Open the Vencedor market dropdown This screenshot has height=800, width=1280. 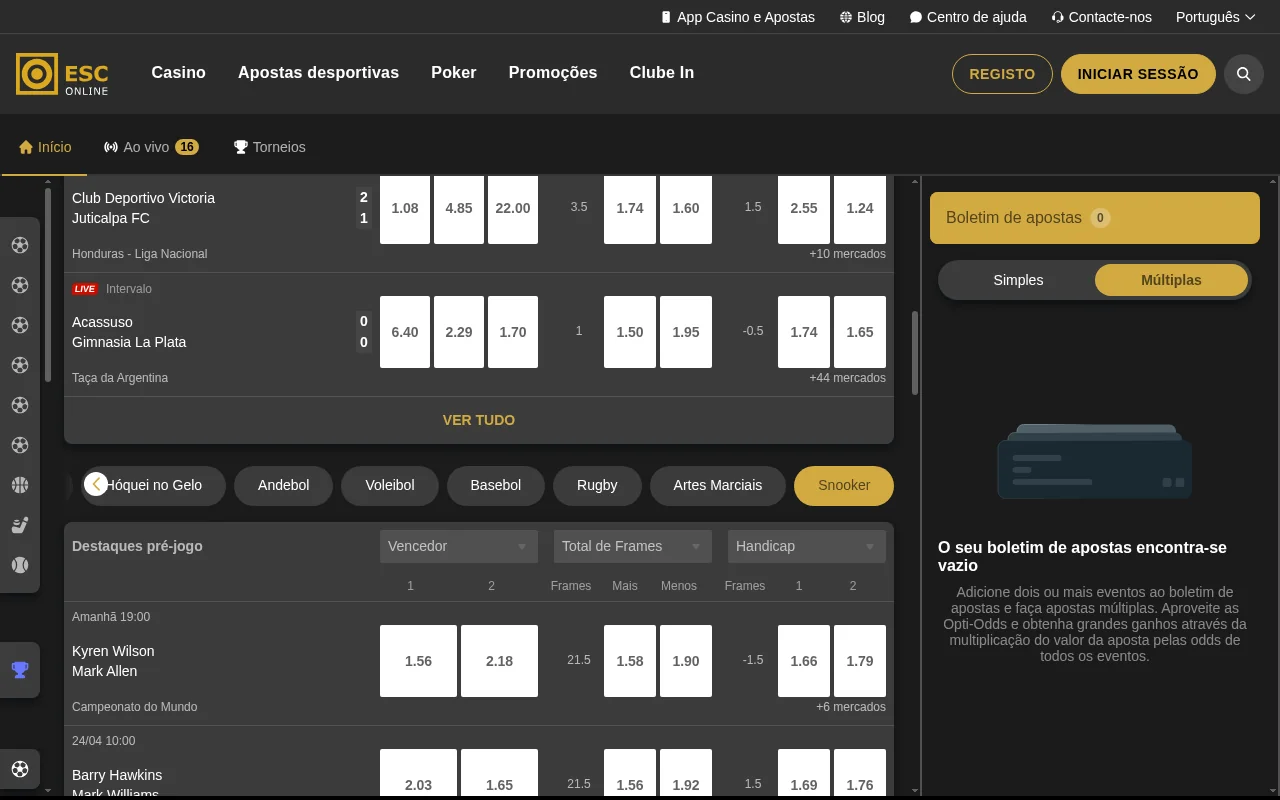pos(458,546)
